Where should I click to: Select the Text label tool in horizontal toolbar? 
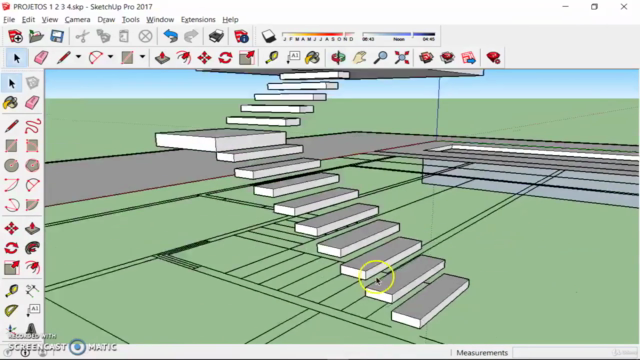point(293,58)
